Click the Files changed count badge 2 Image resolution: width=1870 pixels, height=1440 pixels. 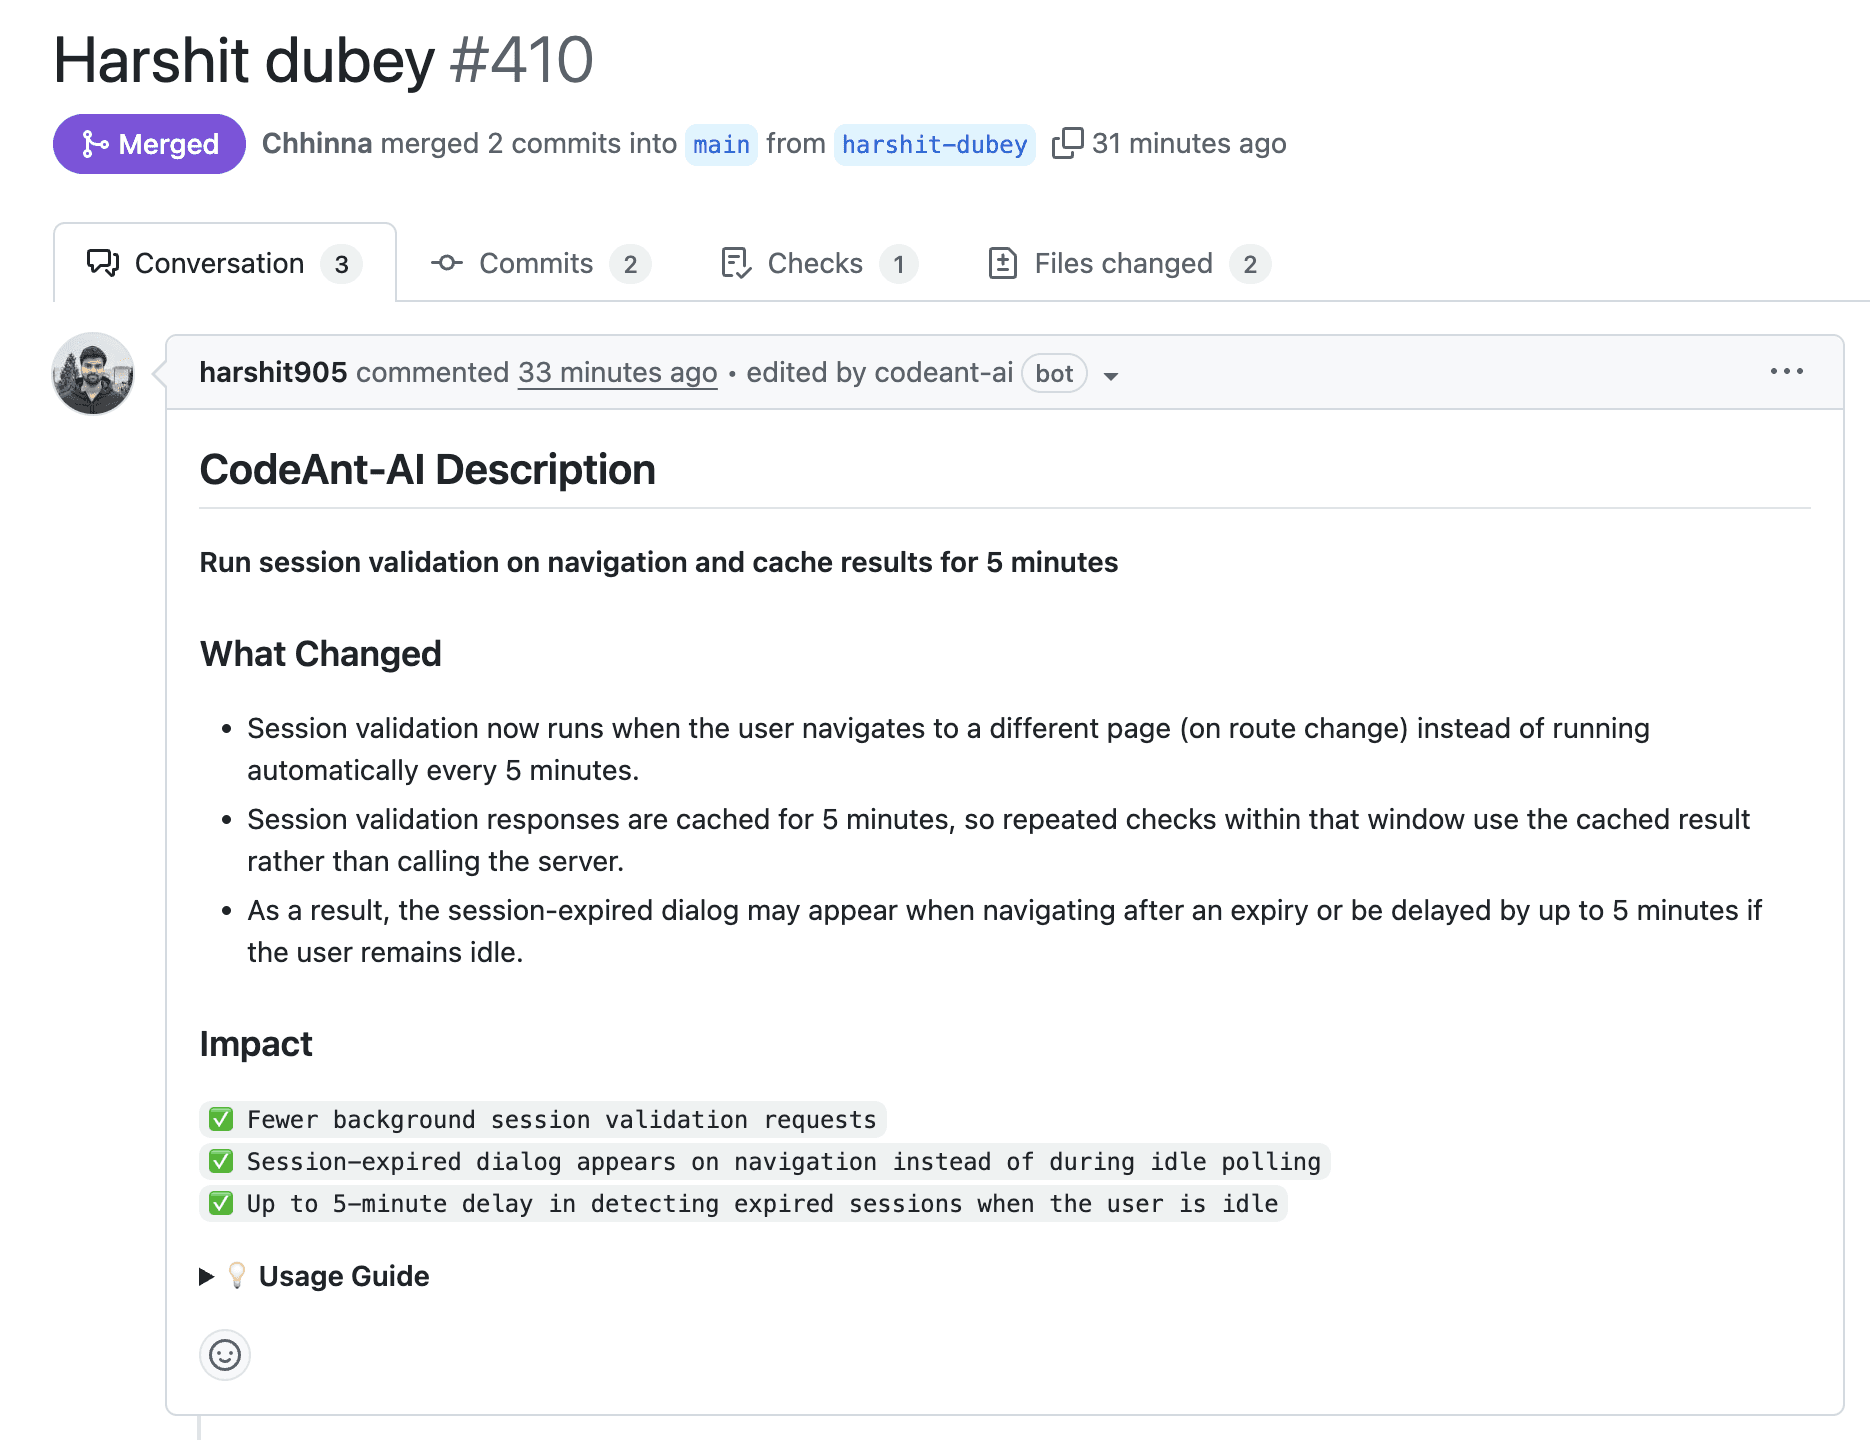click(1250, 264)
